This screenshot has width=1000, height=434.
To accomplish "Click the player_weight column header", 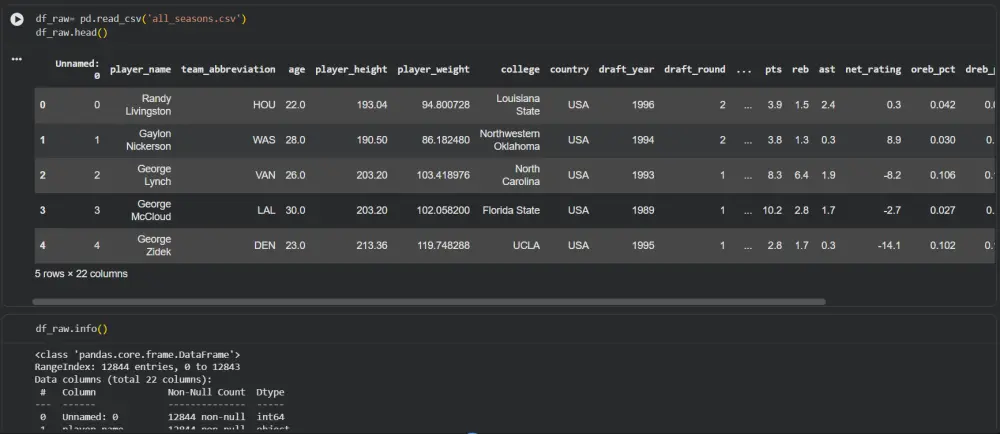I will coord(434,69).
